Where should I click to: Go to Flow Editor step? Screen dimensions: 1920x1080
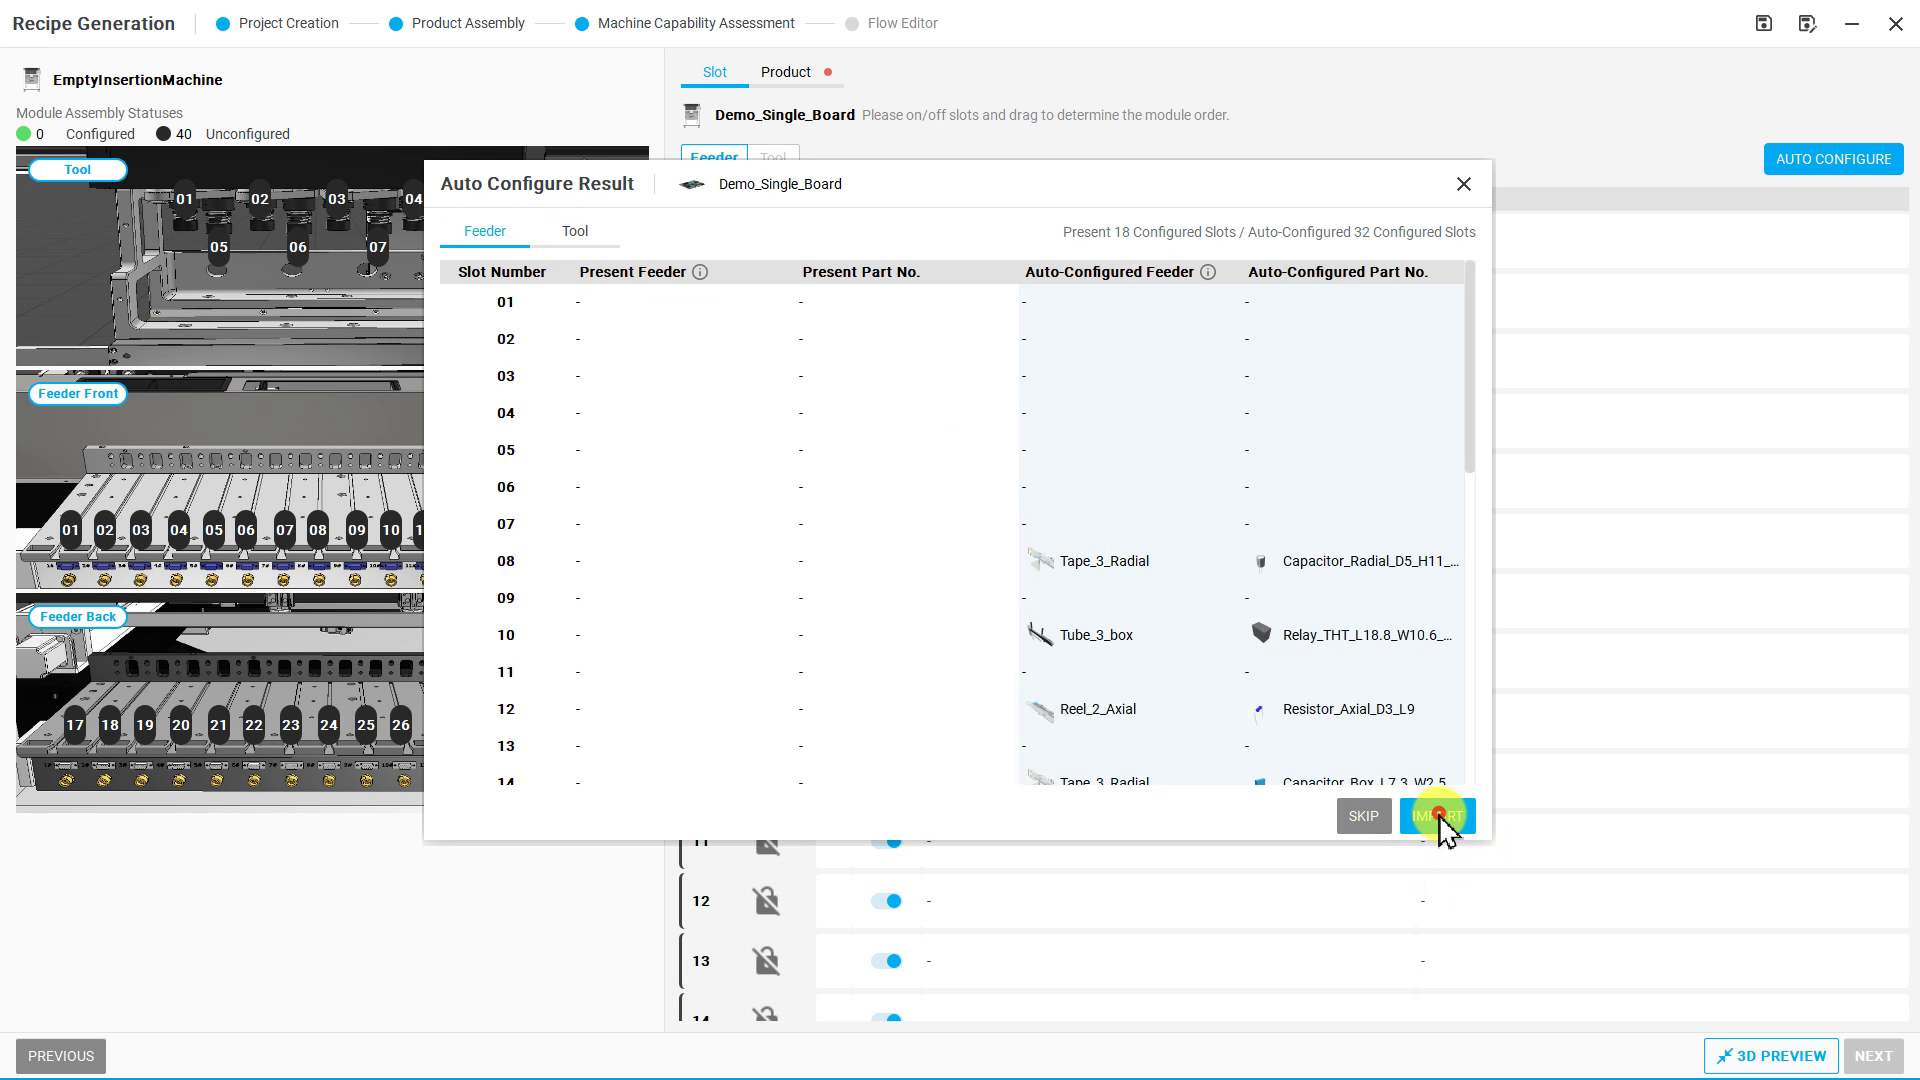tap(891, 23)
